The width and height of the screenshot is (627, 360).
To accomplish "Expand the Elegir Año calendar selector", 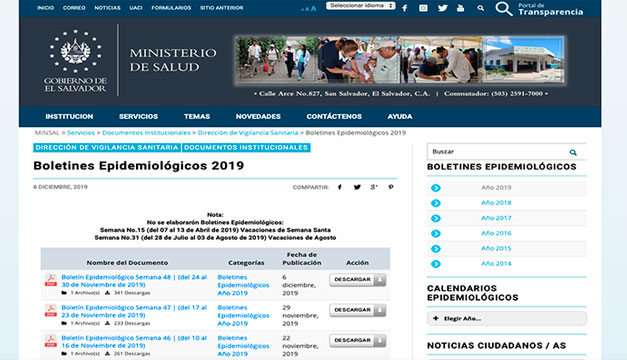I will 507,318.
